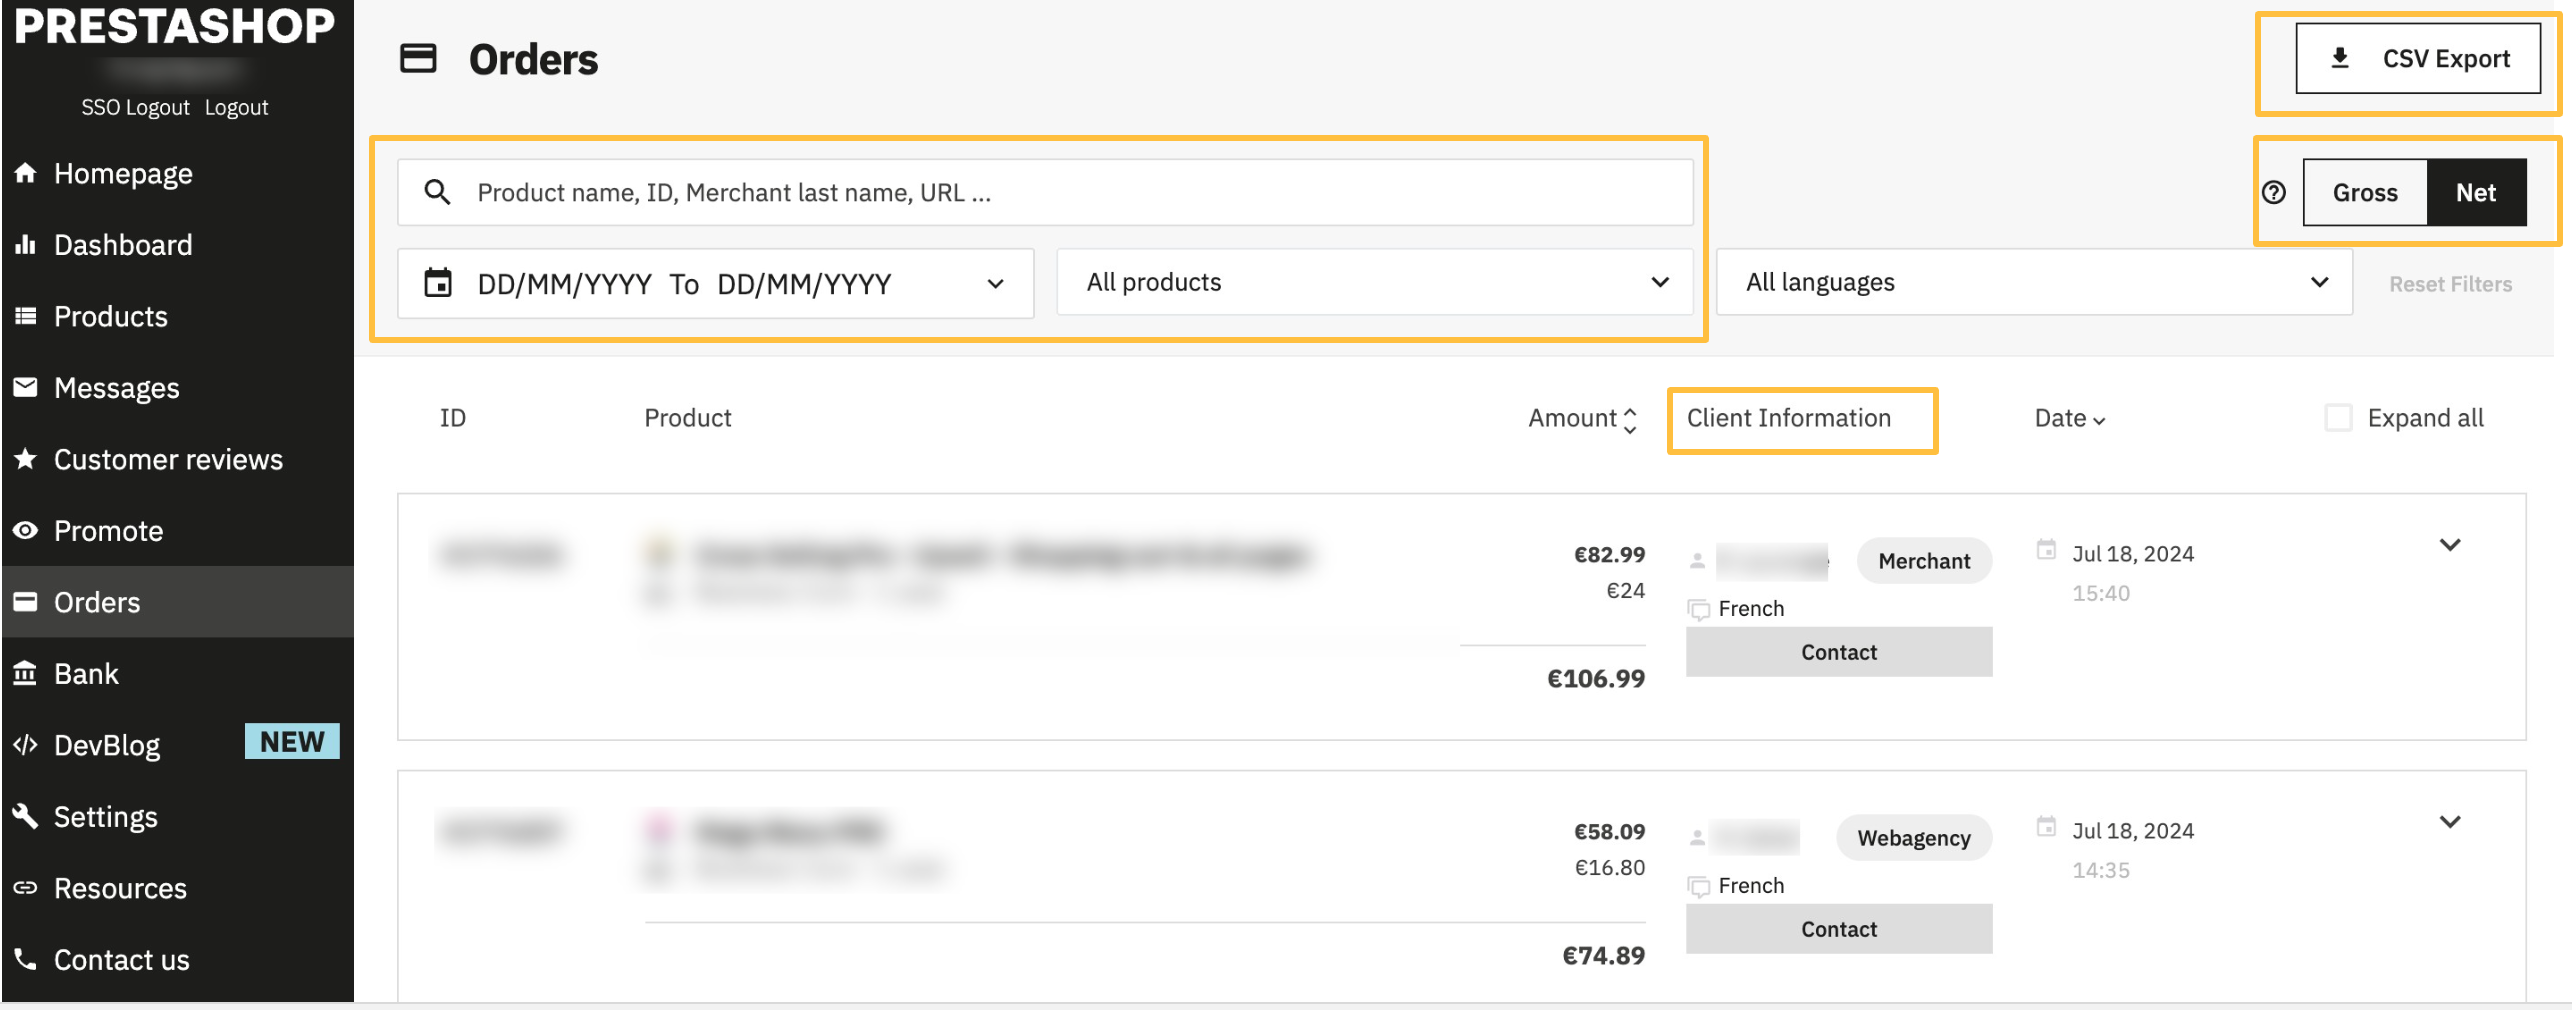2572x1010 pixels.
Task: Click the Homepage house icon
Action: click(25, 173)
